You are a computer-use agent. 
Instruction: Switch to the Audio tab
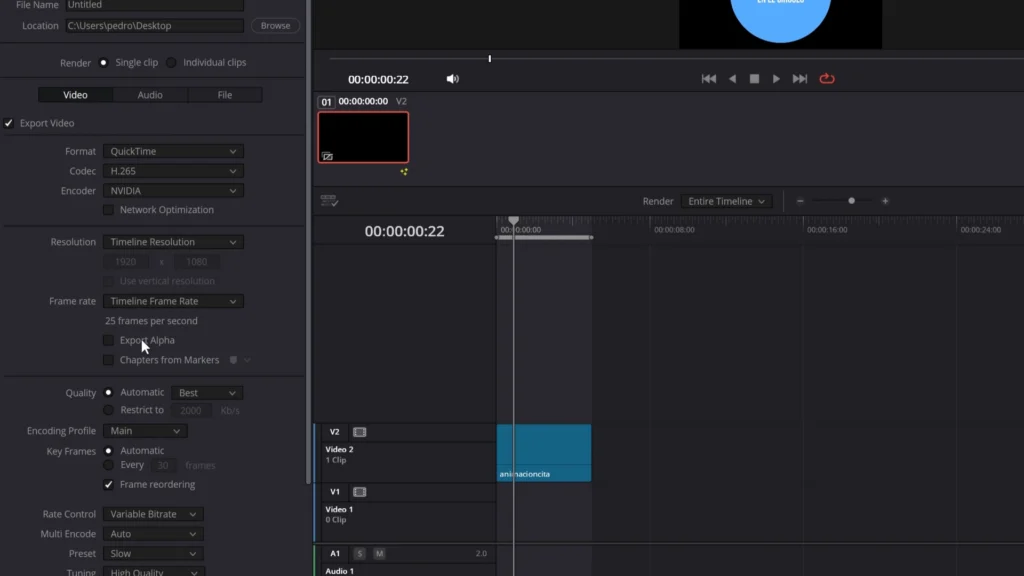150,95
